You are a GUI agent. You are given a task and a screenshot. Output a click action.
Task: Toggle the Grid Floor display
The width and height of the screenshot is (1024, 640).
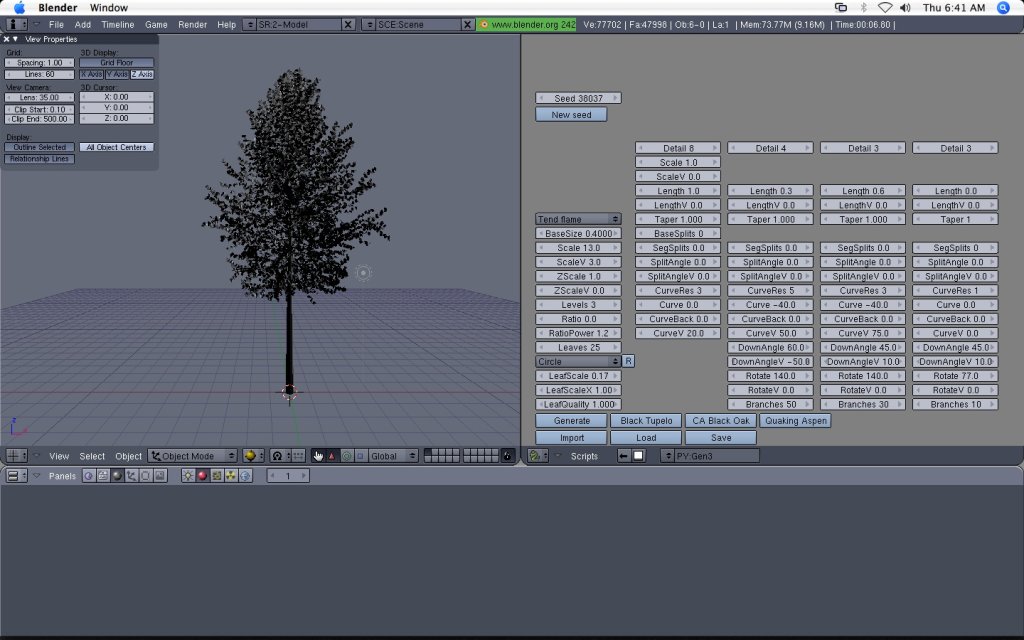pos(116,63)
